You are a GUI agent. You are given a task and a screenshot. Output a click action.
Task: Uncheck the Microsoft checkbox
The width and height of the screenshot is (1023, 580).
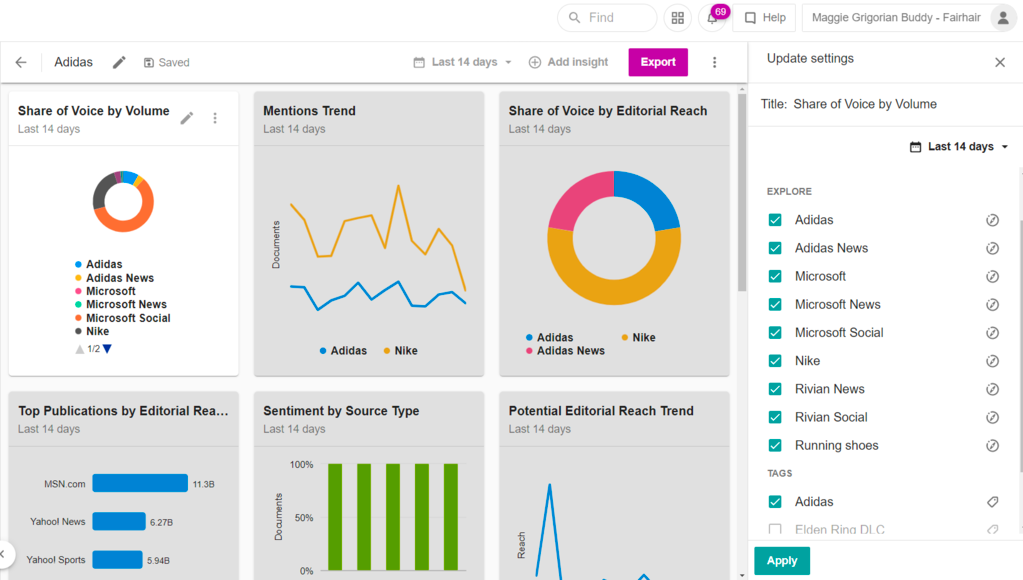tap(775, 277)
